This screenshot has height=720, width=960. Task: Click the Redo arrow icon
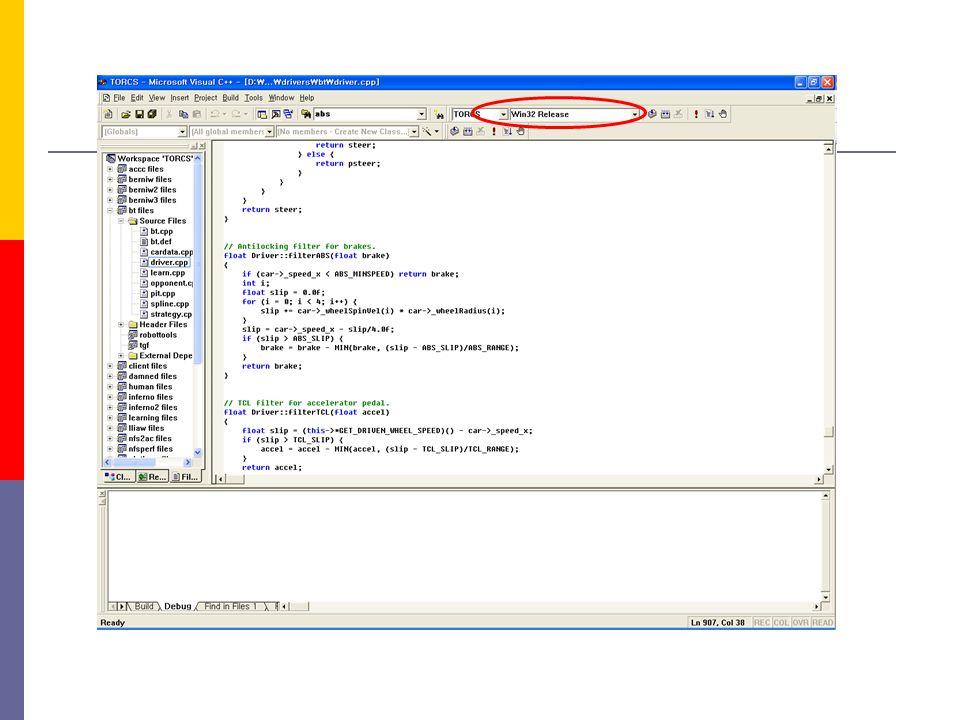236,114
